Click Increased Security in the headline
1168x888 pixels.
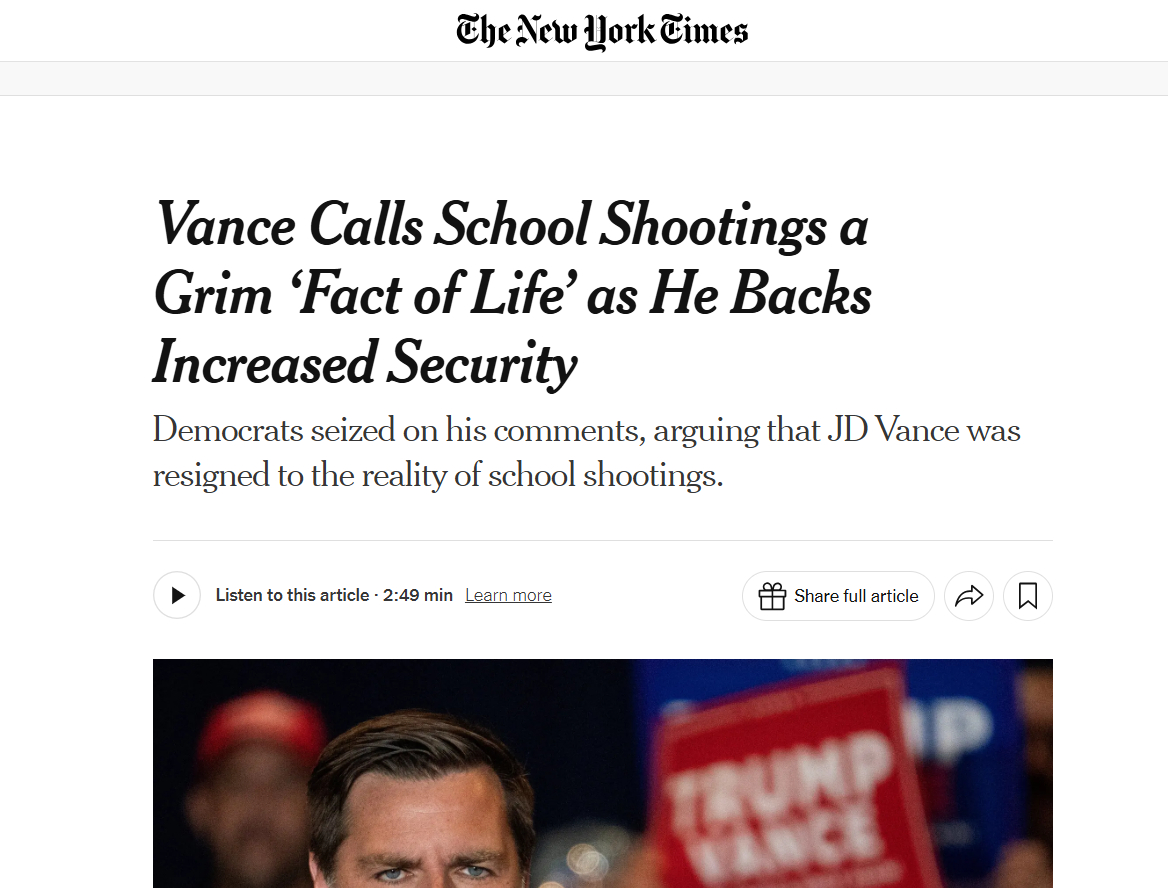365,362
